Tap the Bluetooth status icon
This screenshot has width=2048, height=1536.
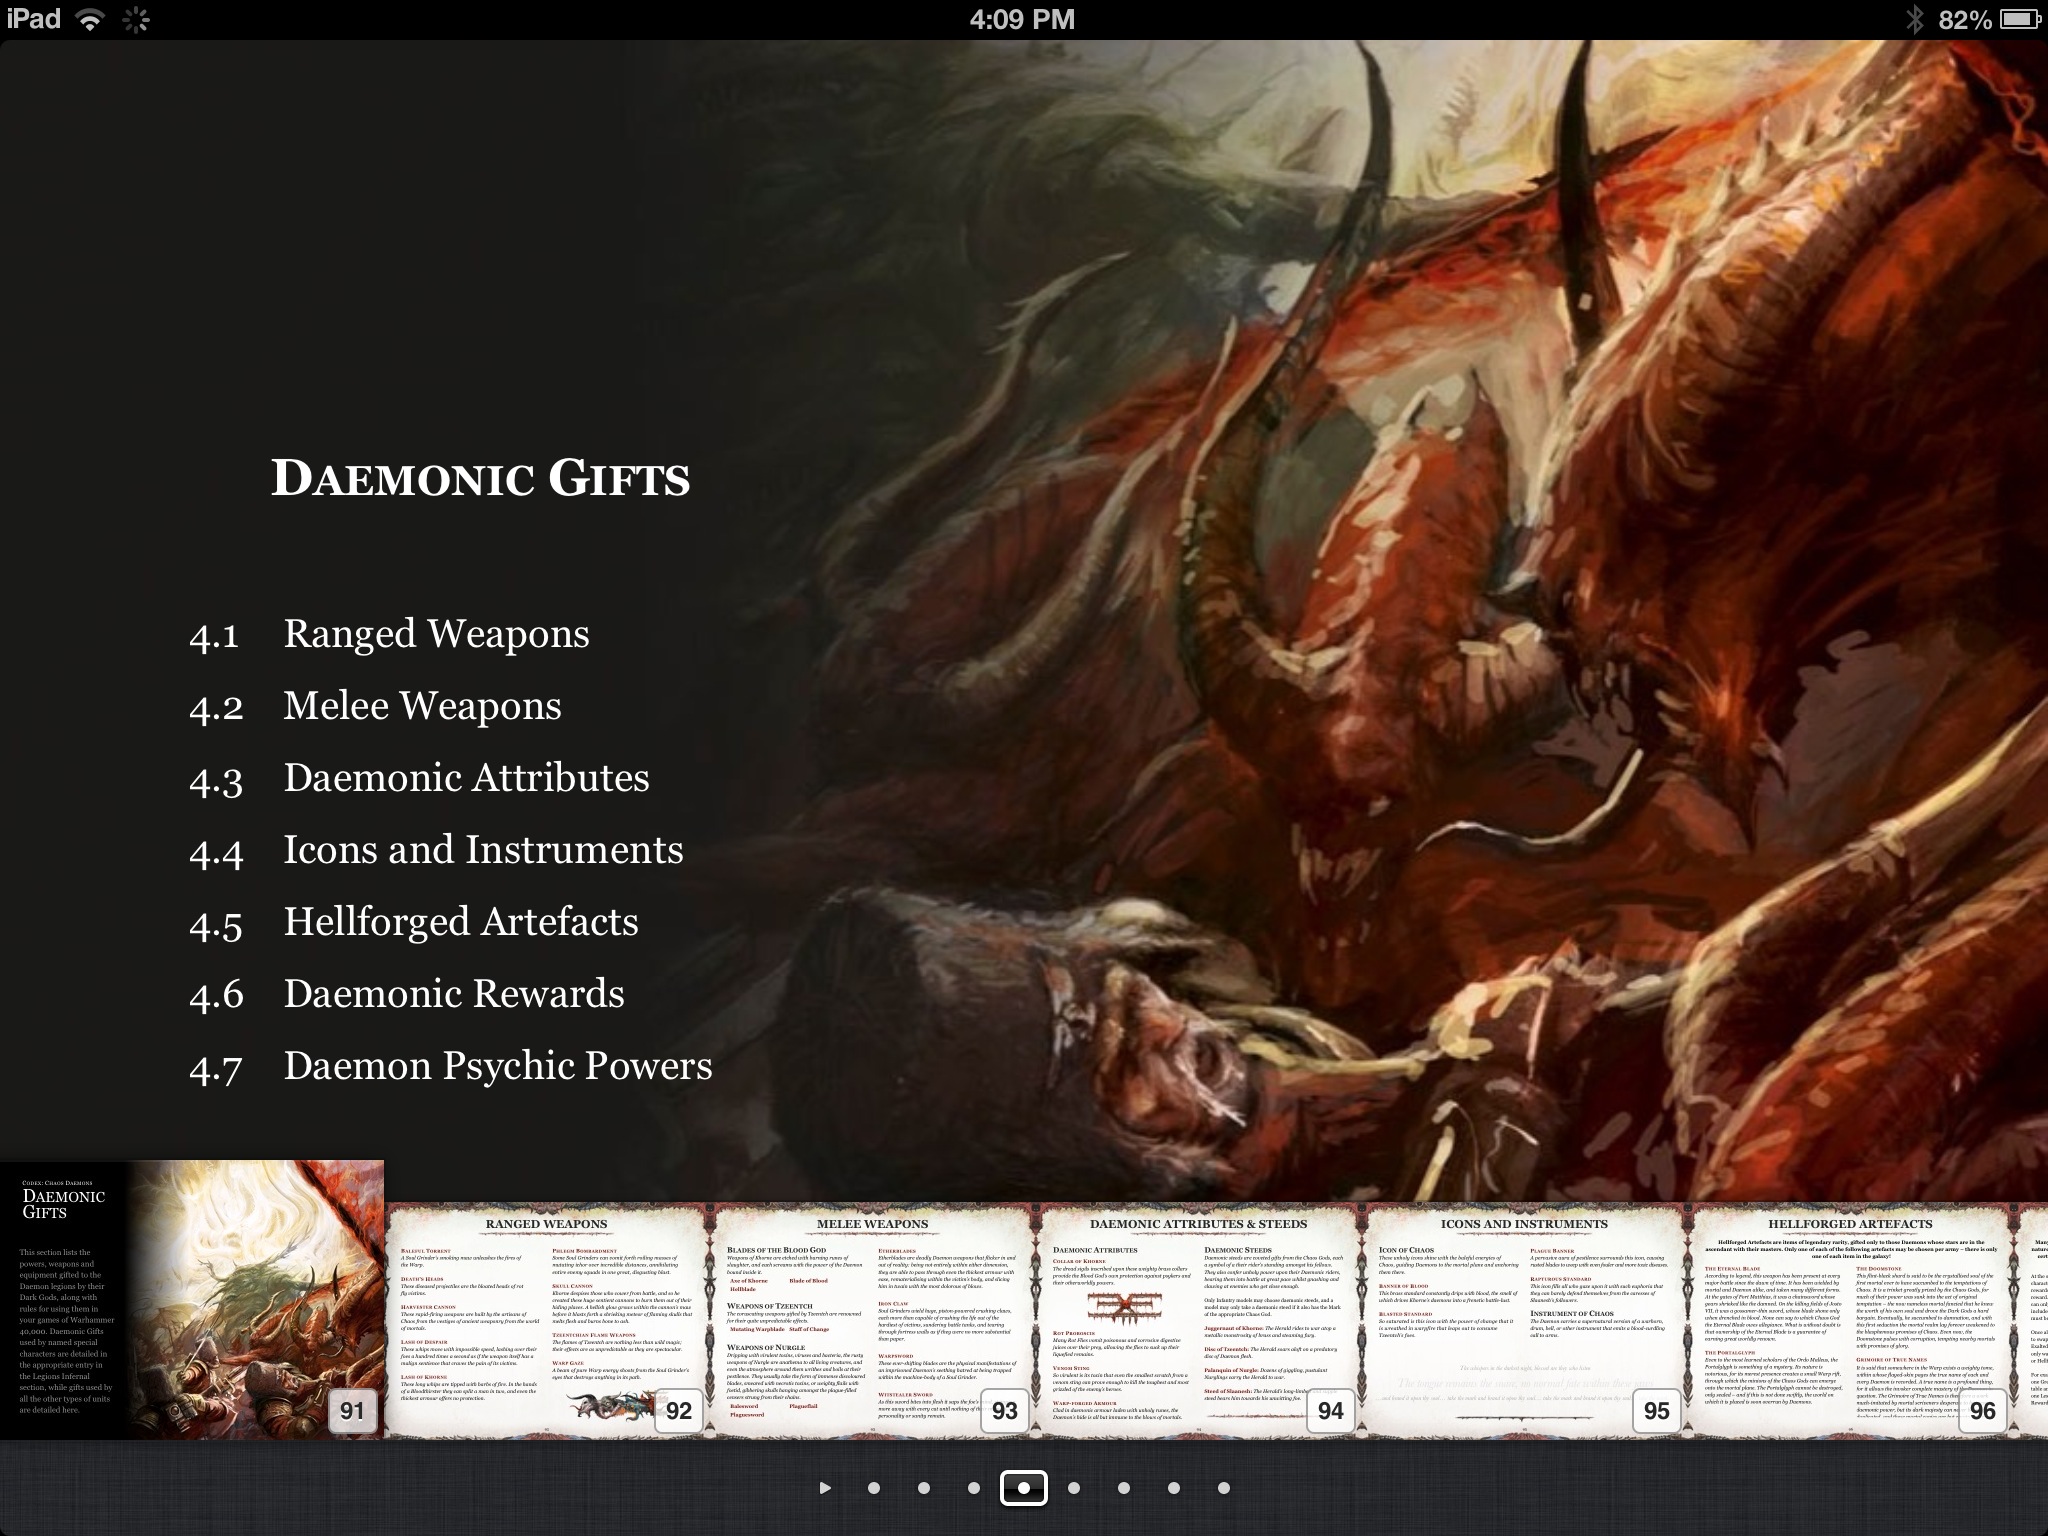pos(1914,20)
